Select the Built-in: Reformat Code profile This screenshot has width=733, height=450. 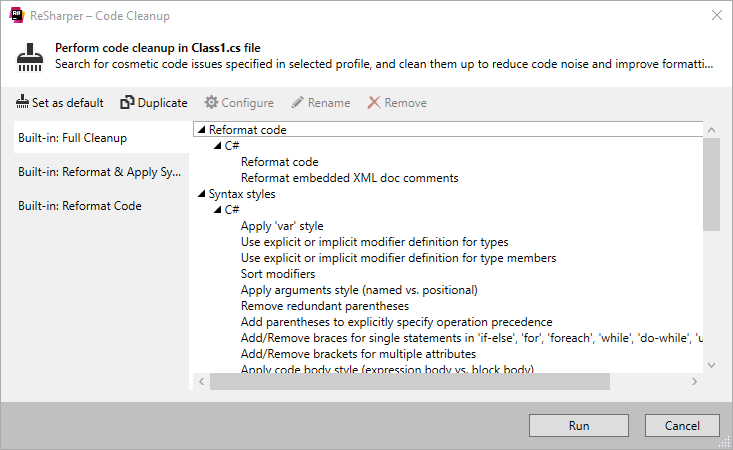(80, 206)
